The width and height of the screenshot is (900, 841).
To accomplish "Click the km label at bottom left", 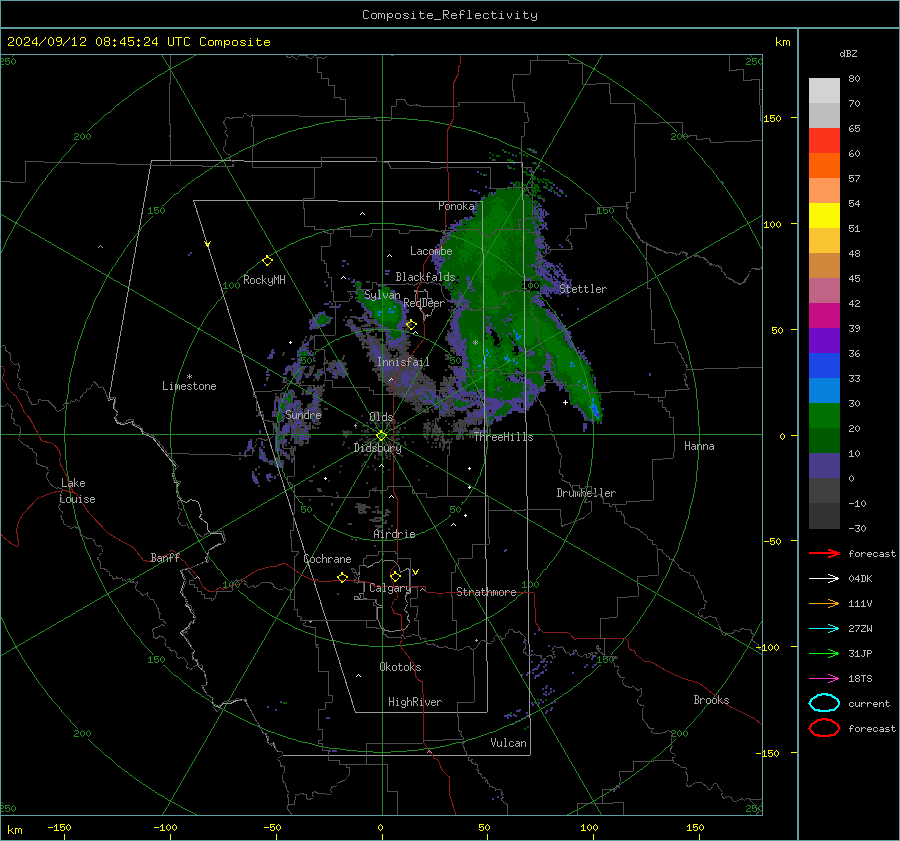I will click(14, 830).
